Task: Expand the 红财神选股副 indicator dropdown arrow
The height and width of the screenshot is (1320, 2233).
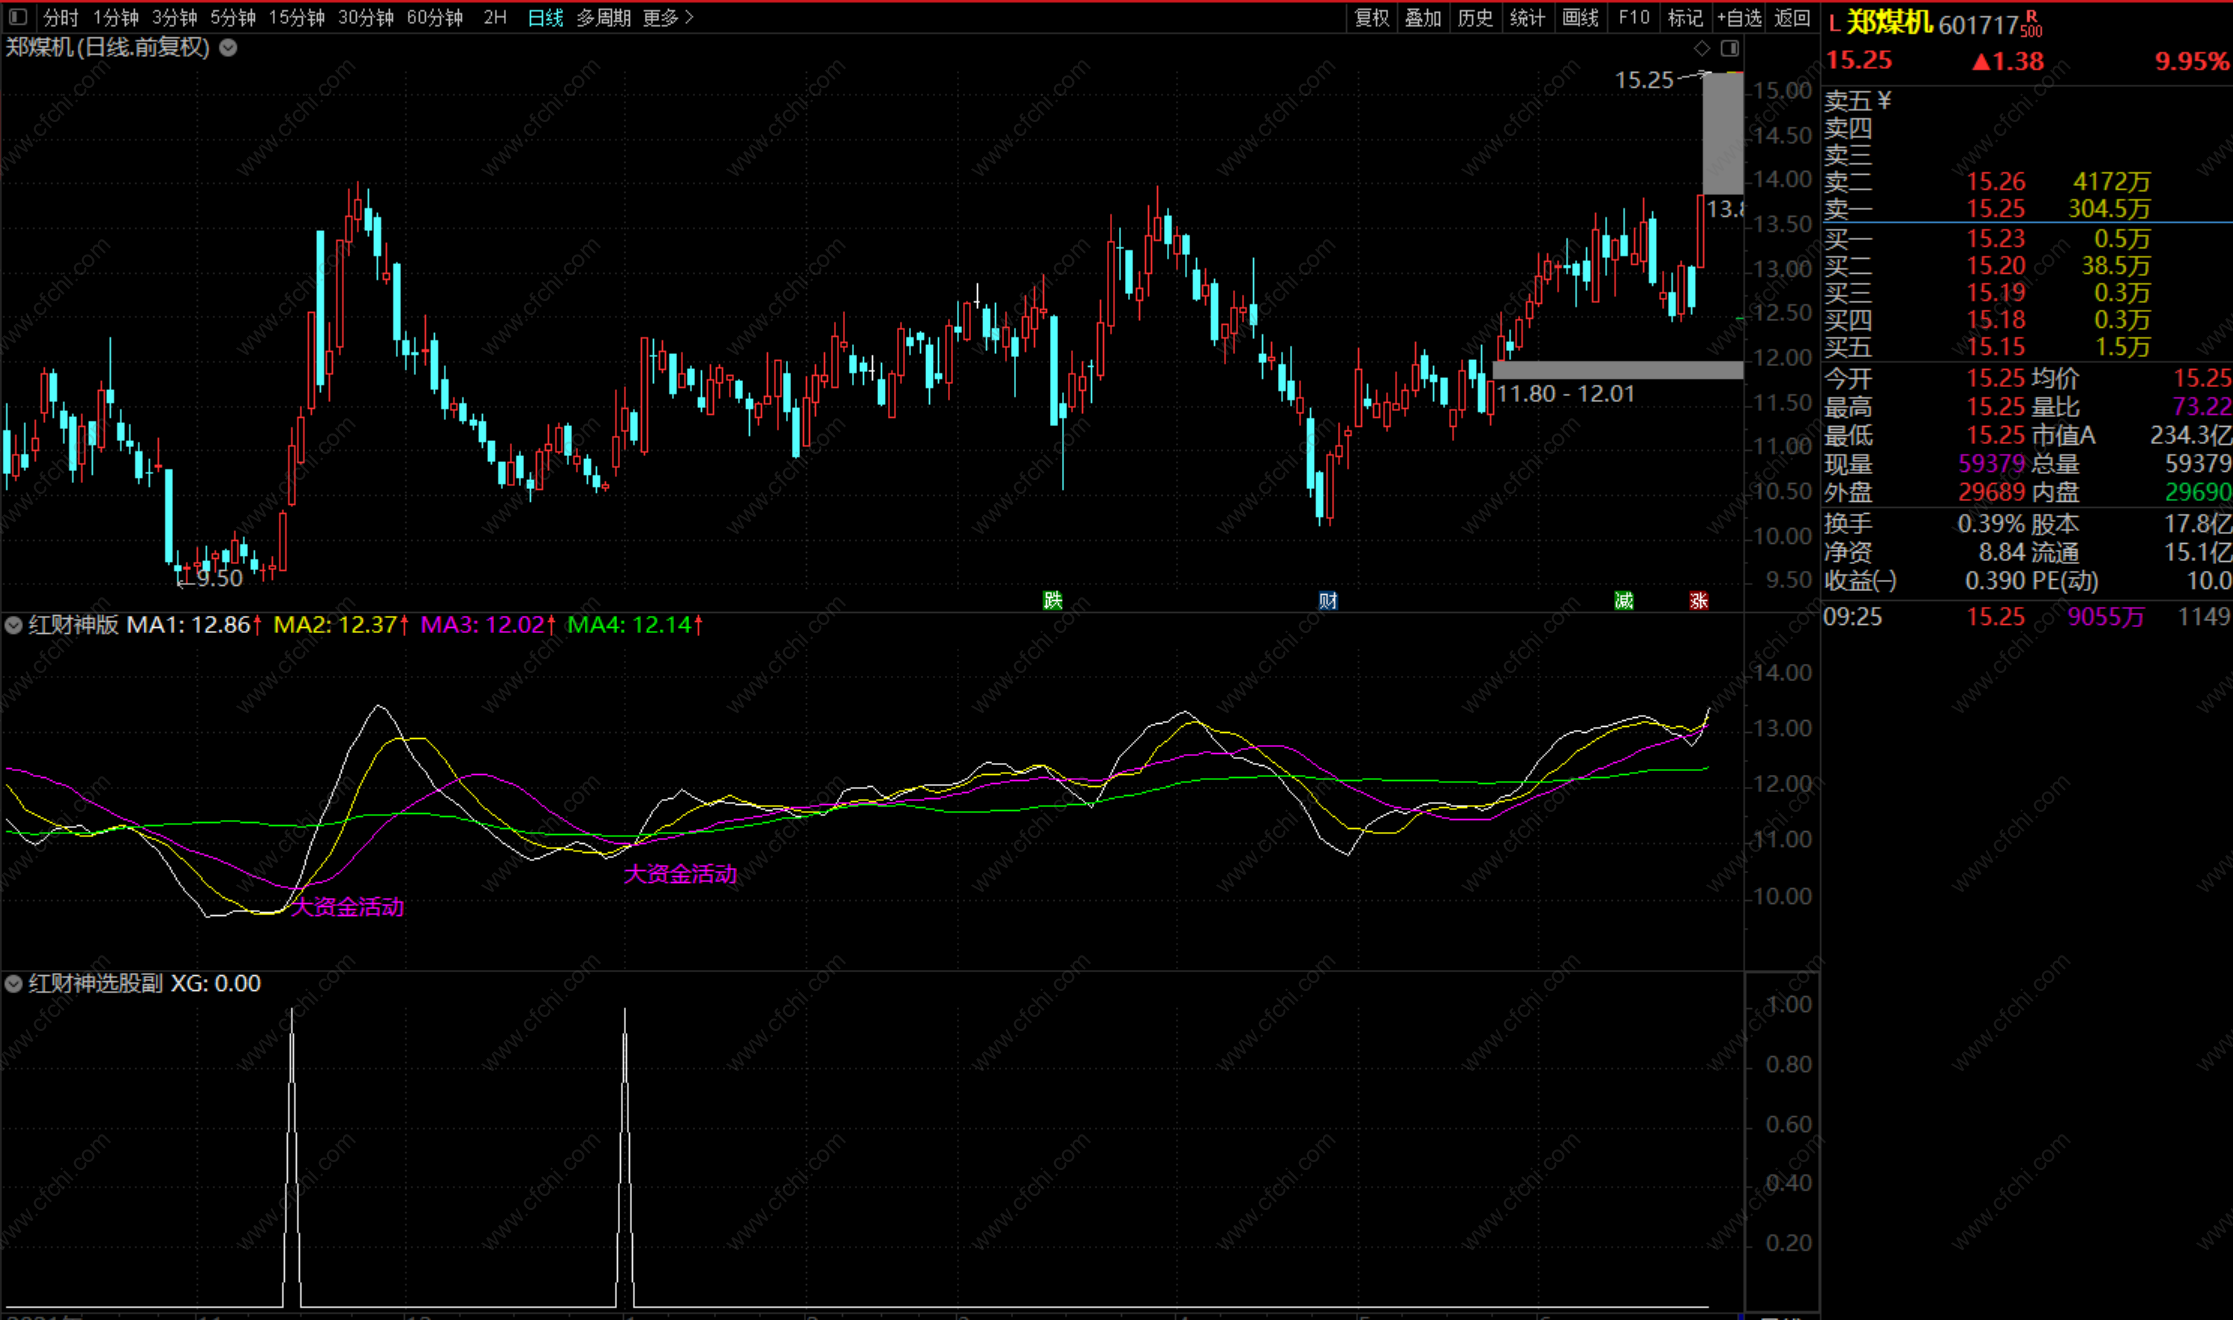Action: tap(14, 984)
